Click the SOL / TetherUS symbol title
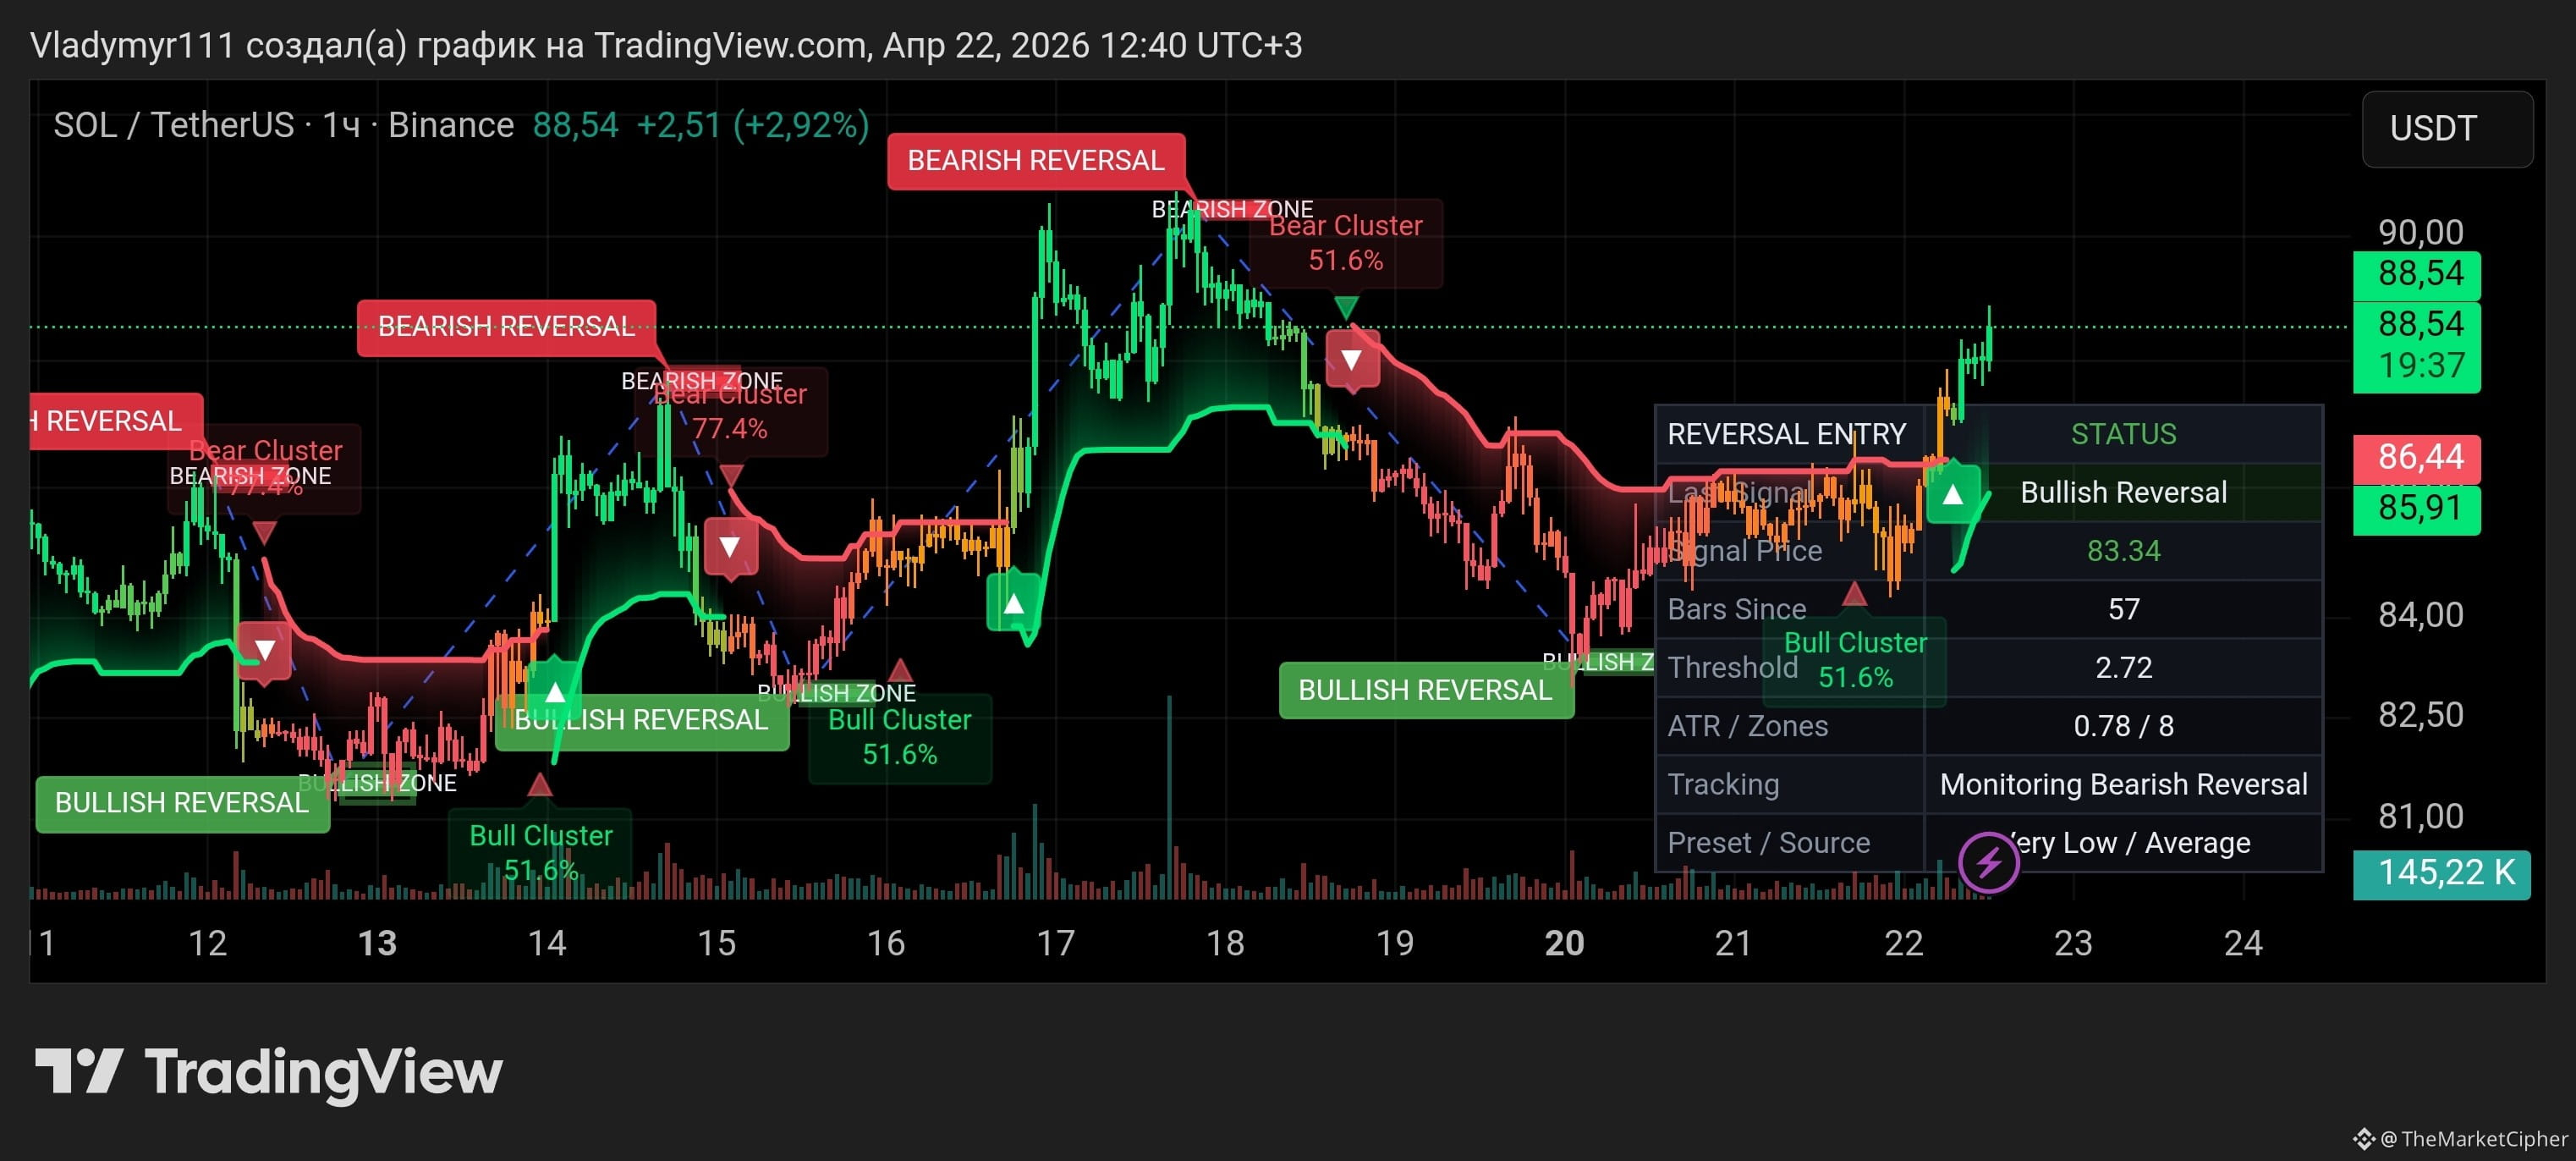 pos(174,125)
